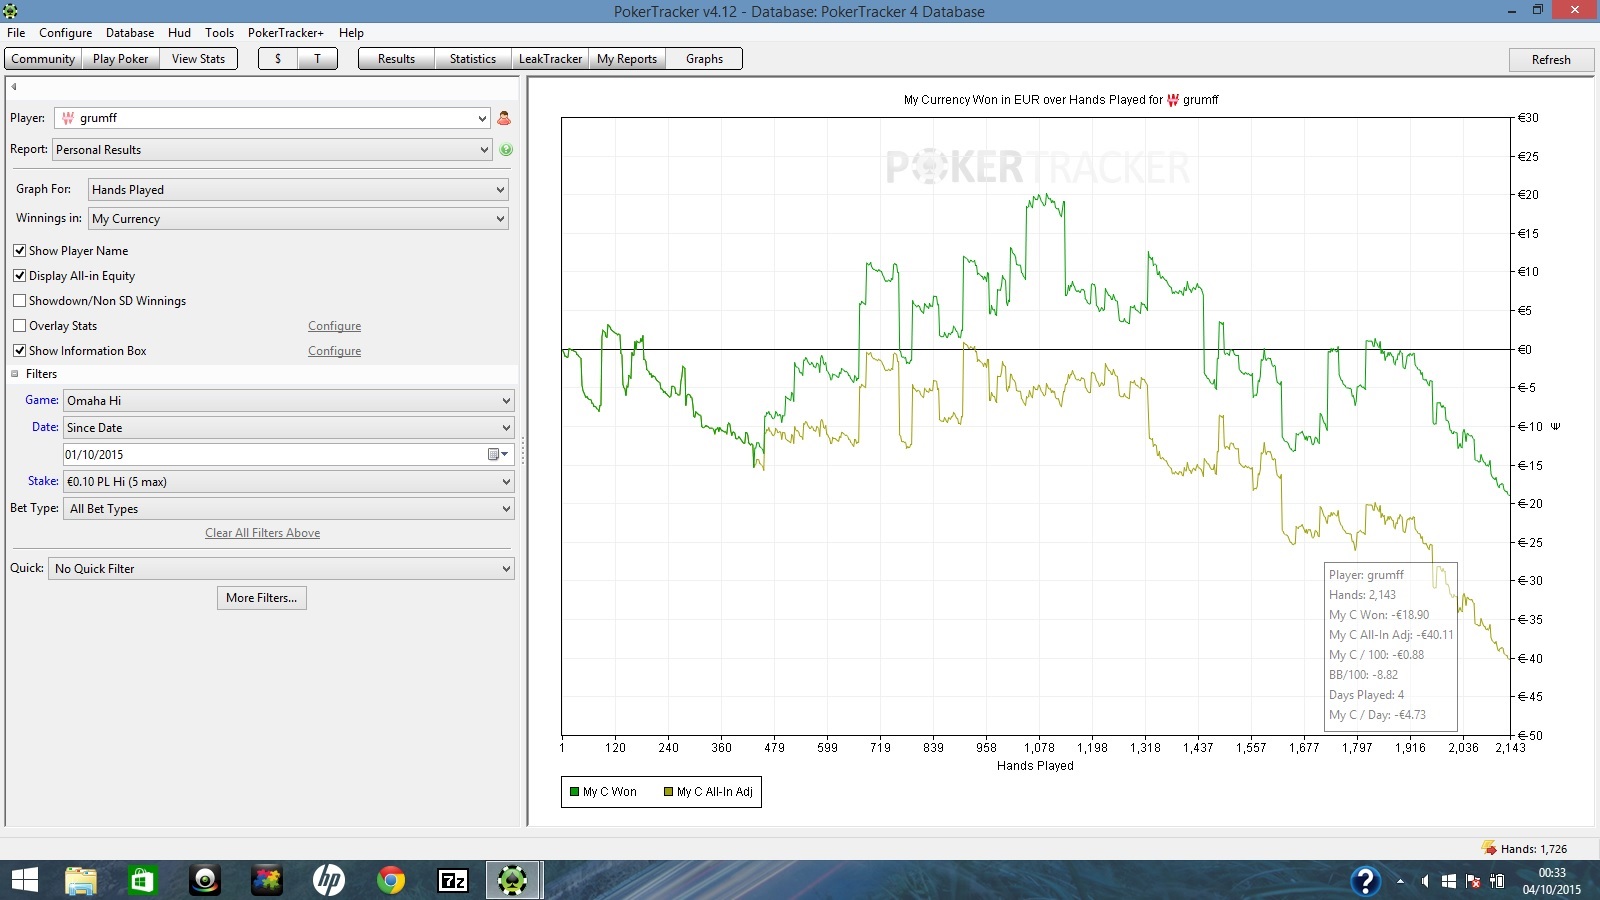
Task: Switch to the Statistics tab
Action: 473,59
